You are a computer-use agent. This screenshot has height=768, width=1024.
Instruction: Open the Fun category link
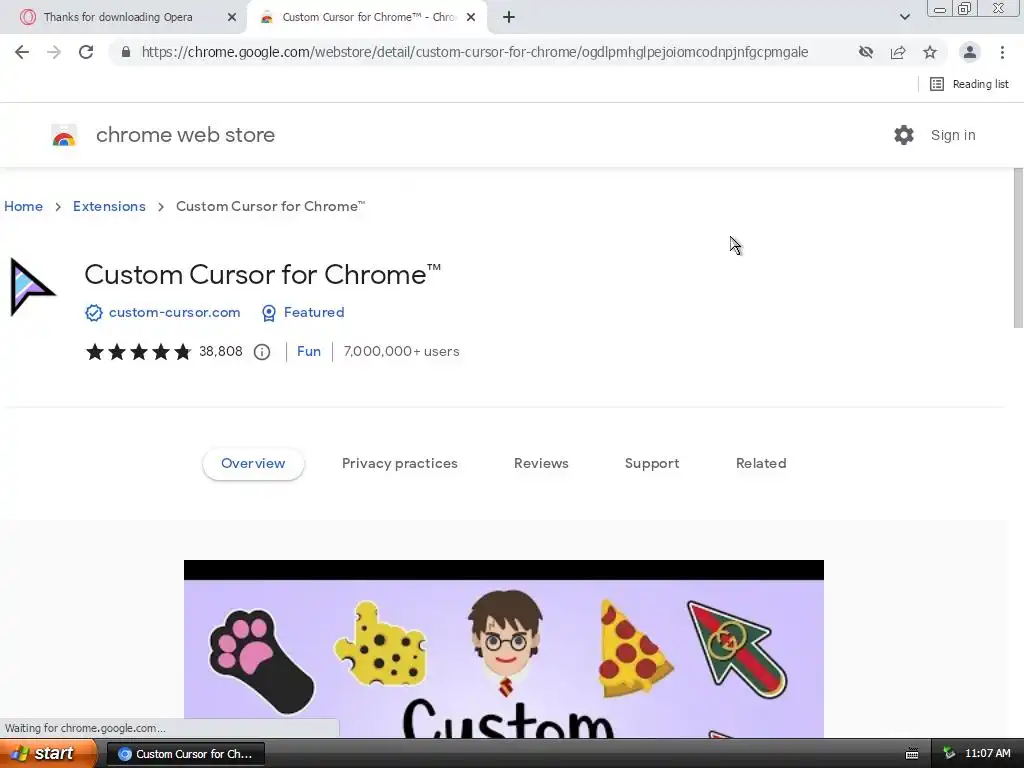(x=309, y=351)
